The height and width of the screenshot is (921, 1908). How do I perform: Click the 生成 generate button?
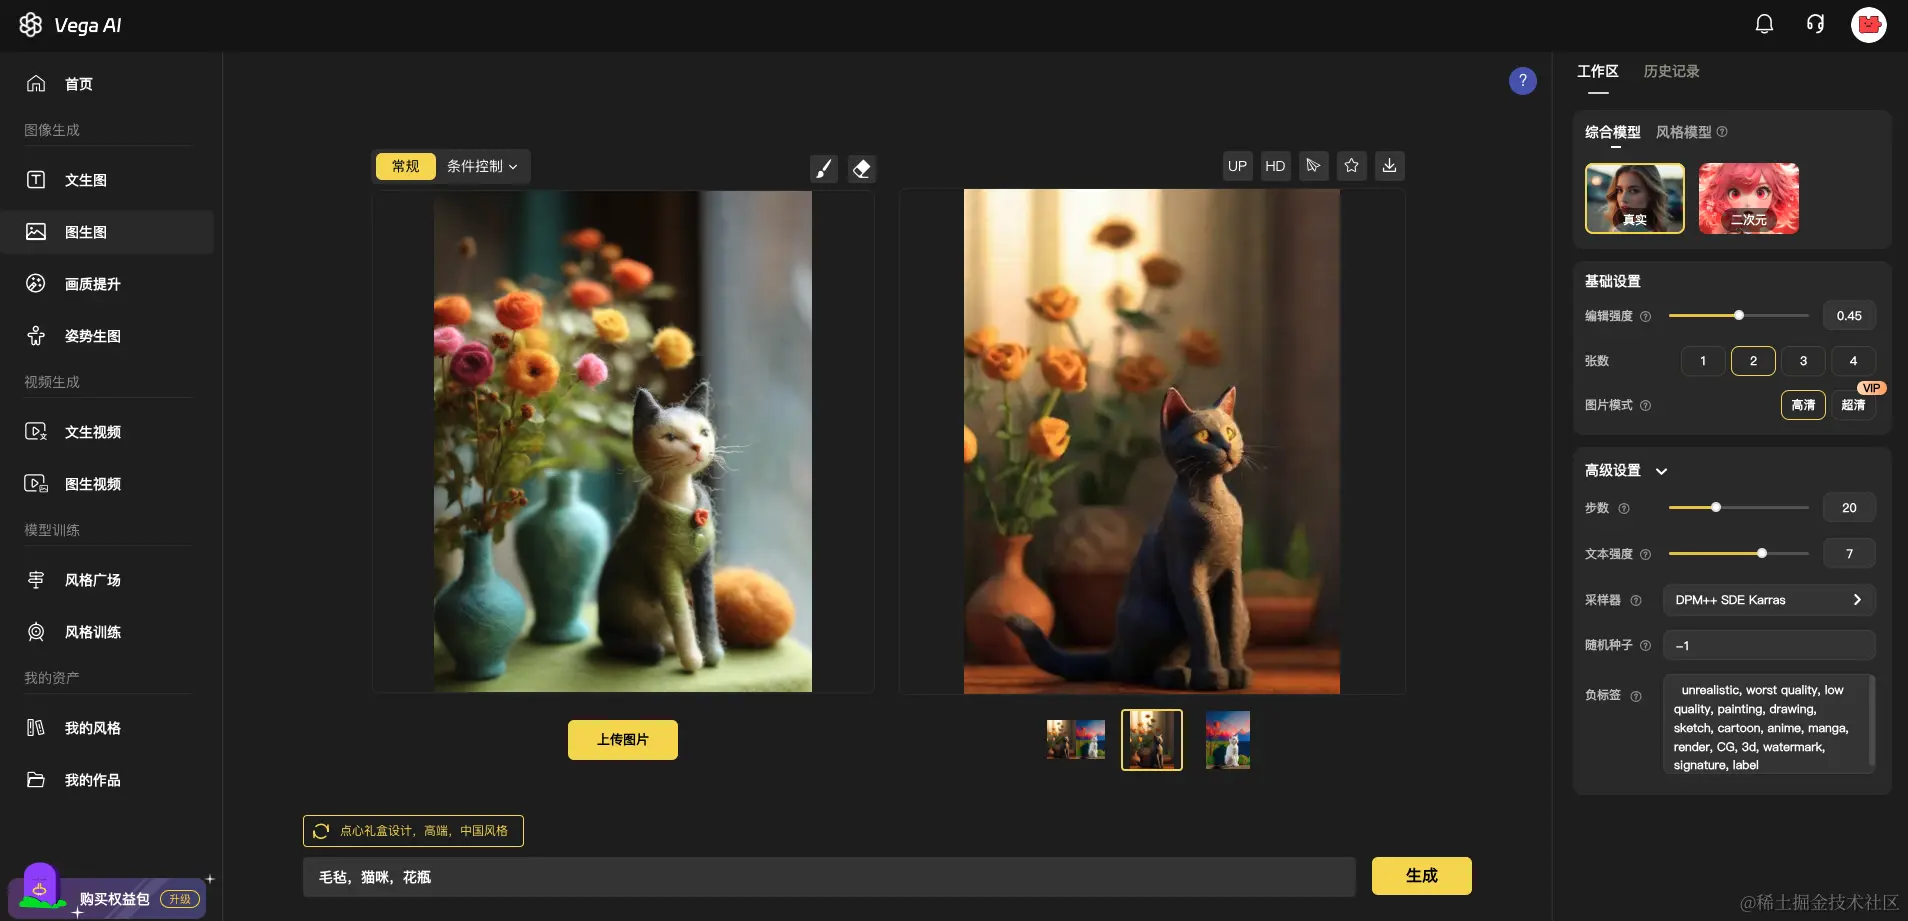[x=1421, y=876]
